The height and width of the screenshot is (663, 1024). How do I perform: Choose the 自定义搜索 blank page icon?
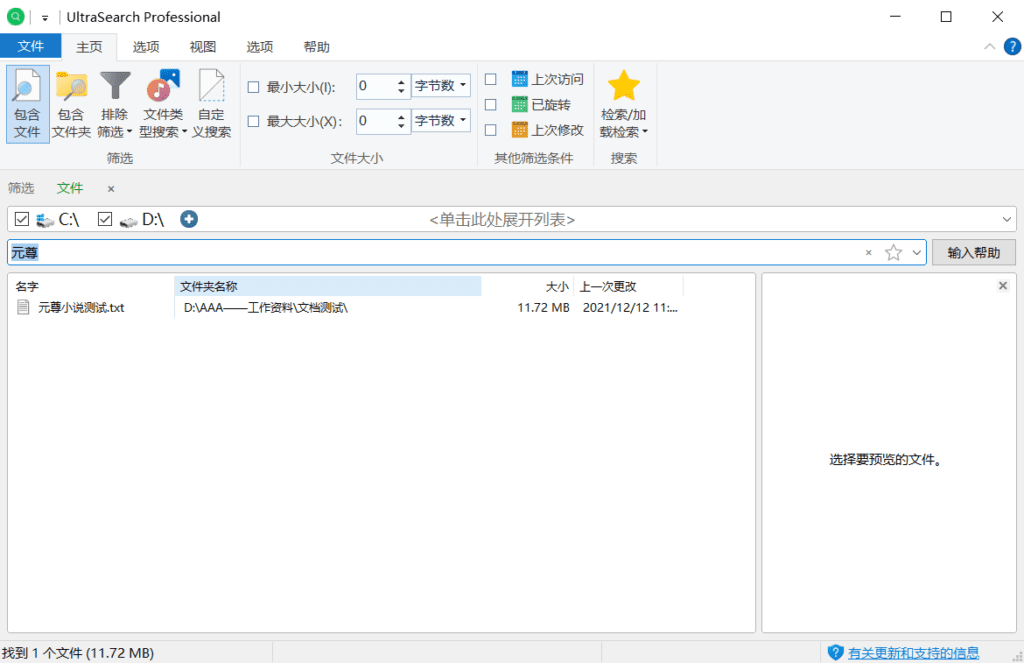pyautogui.click(x=211, y=86)
